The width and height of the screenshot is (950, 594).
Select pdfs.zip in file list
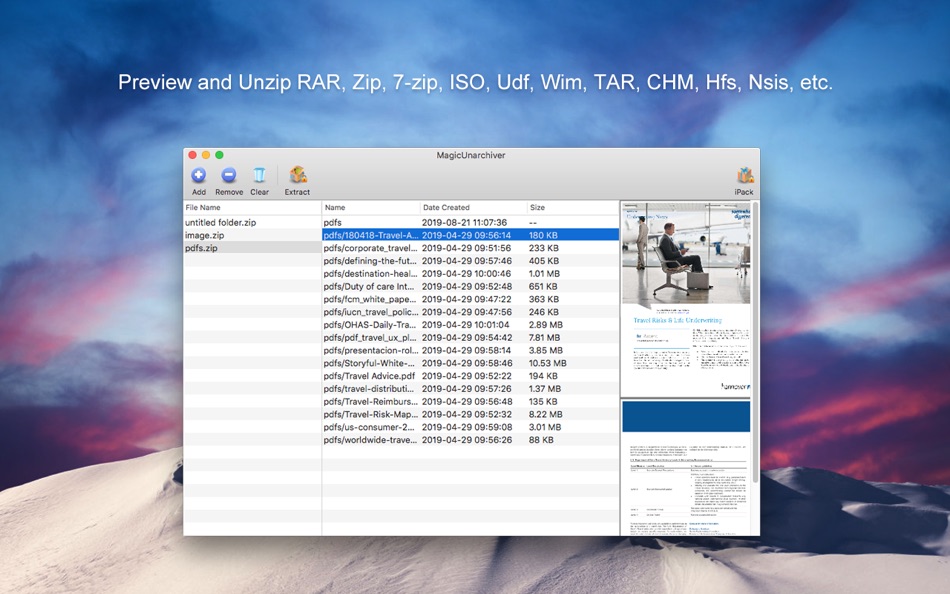[x=252, y=248]
